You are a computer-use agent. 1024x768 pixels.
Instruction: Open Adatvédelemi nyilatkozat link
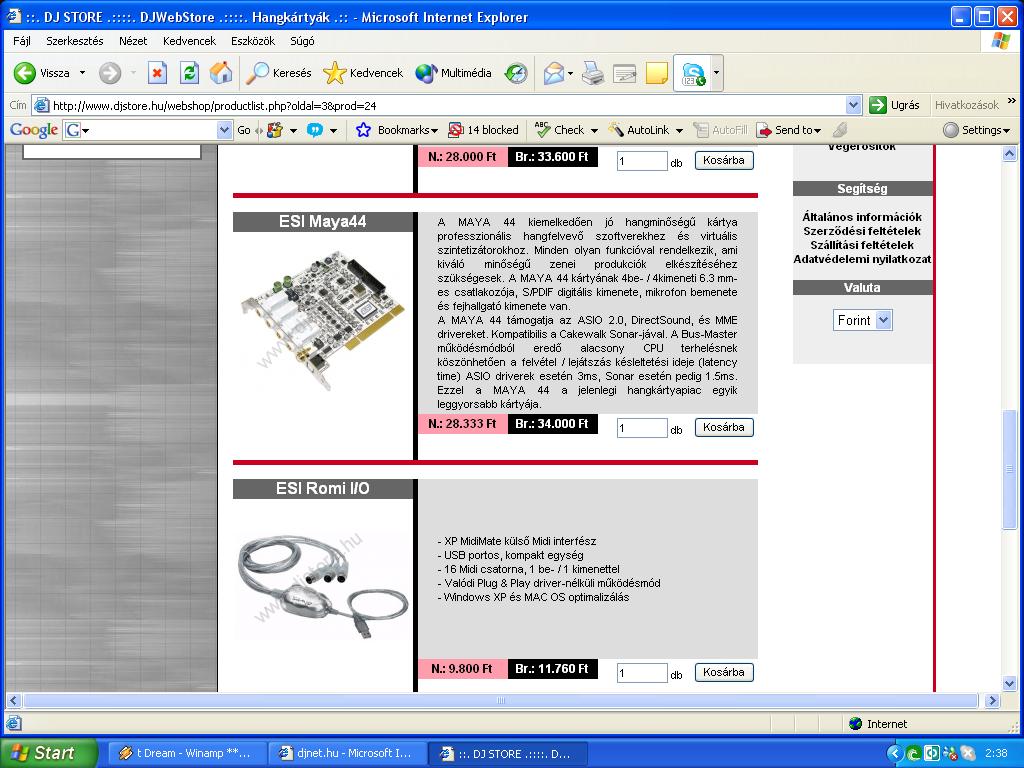pyautogui.click(x=862, y=259)
